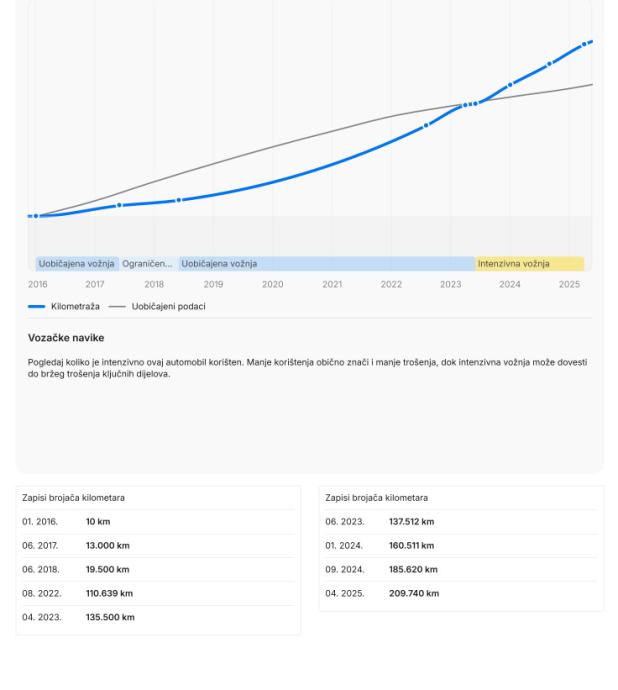
Task: Click the long Uobičajena vožnja segment spanning 2019–2022
Action: 326,264
